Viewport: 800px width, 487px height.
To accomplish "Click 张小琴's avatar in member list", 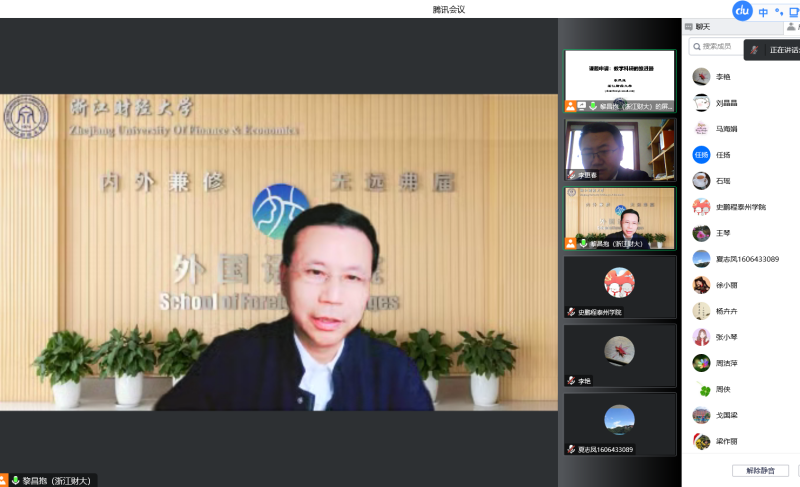I will (x=702, y=337).
